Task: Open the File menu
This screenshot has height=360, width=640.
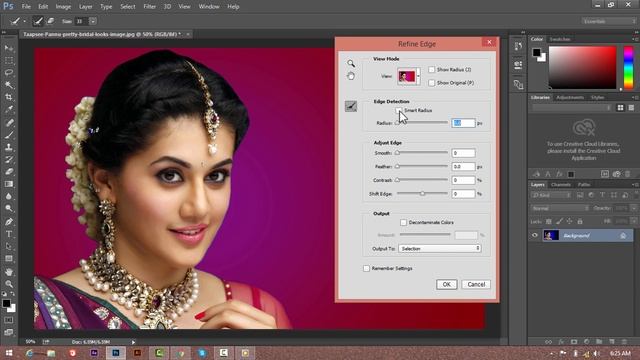Action: tap(26, 7)
